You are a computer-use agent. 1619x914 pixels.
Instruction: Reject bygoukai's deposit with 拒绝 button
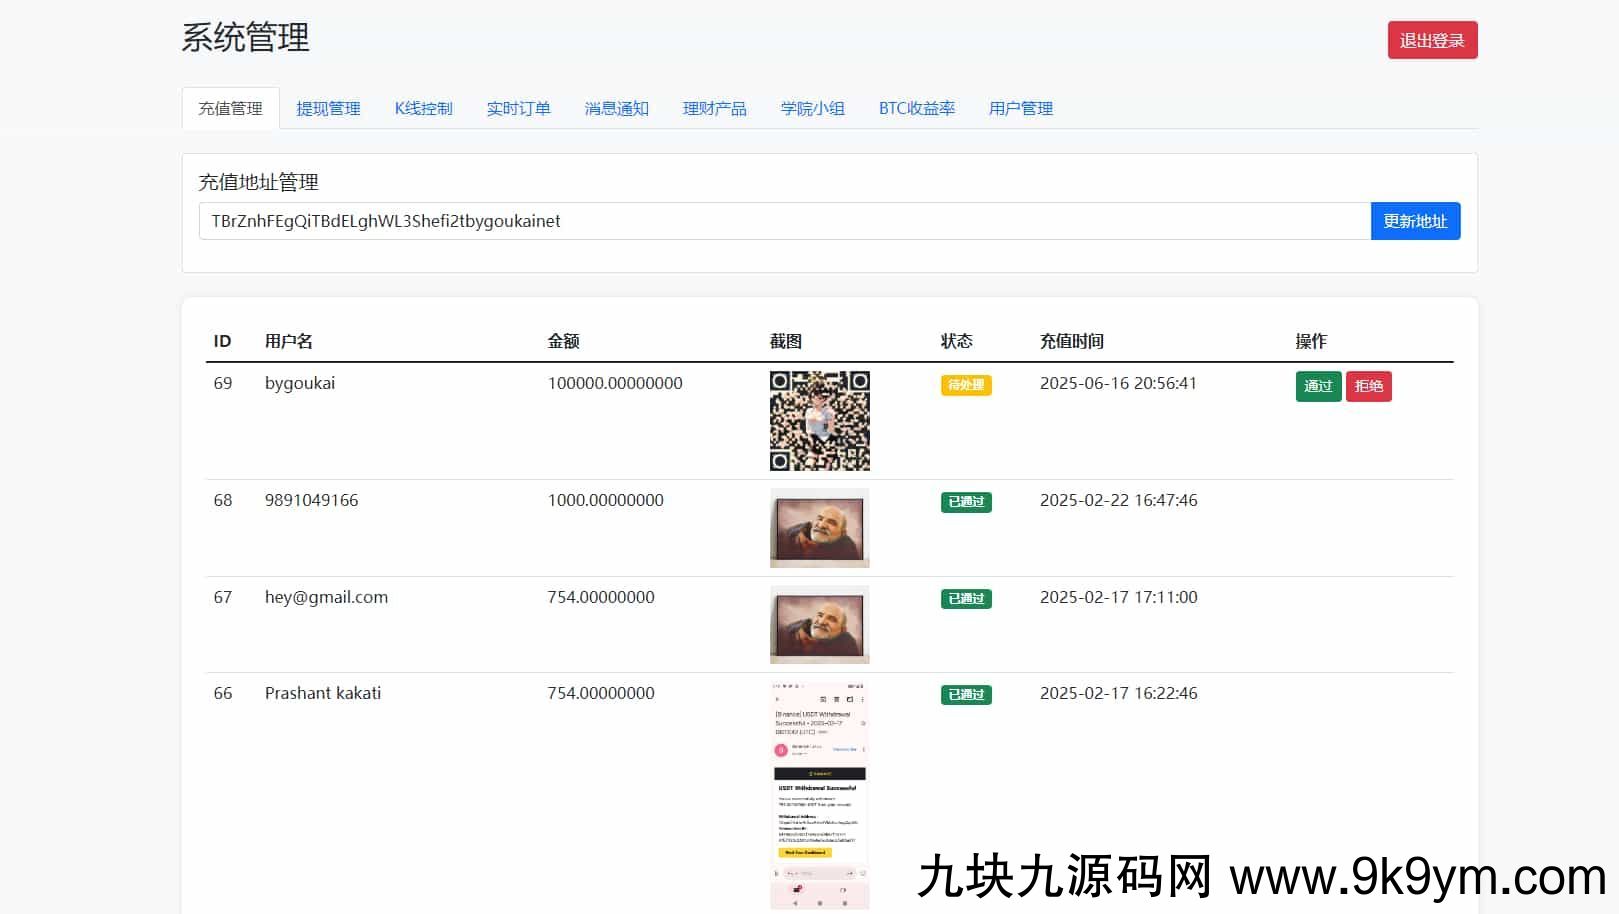click(1368, 386)
